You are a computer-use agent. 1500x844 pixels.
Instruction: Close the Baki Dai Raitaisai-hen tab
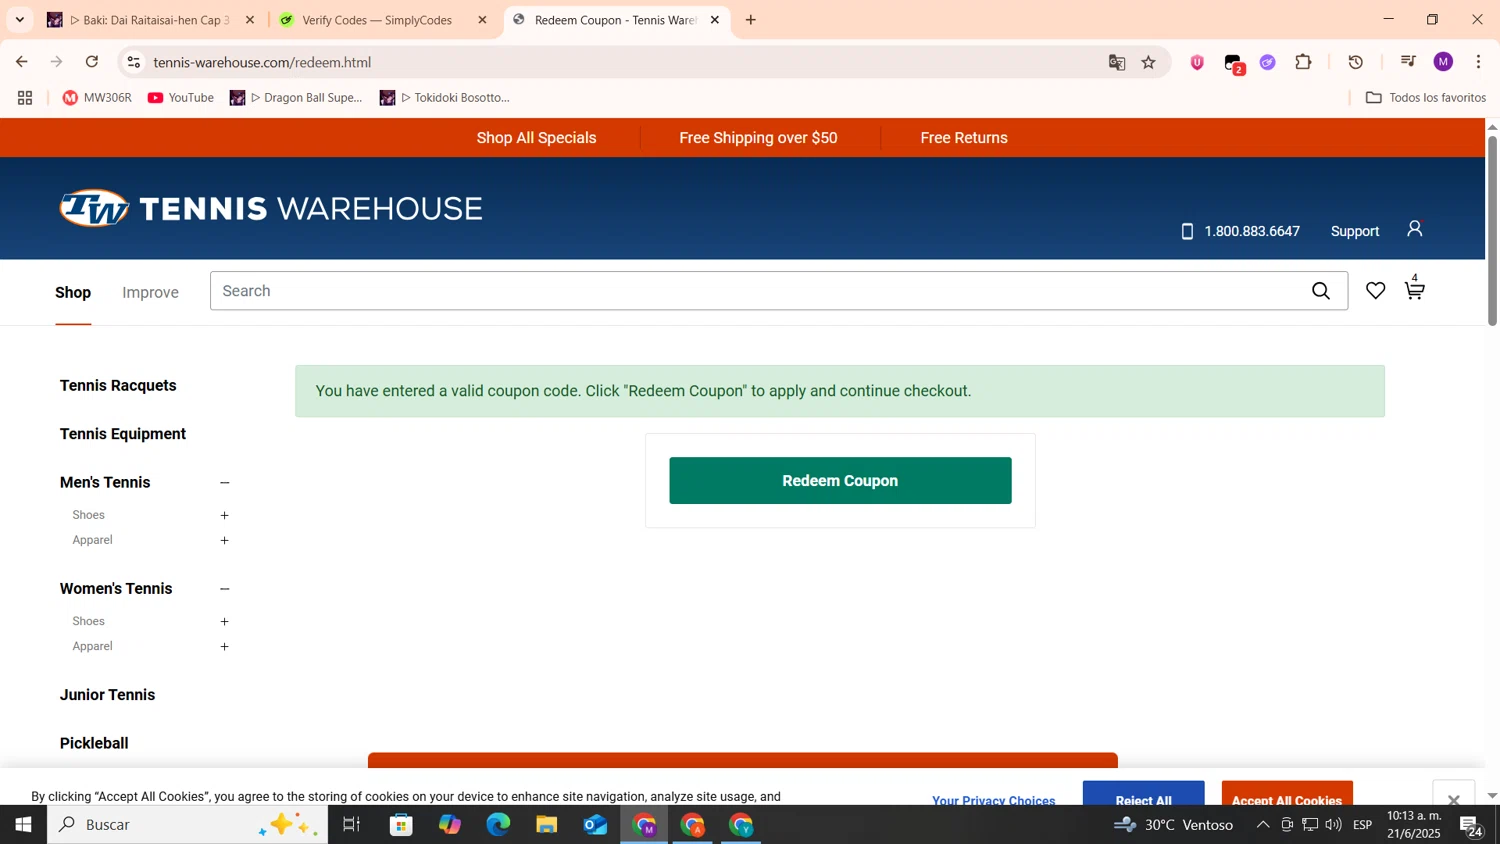(x=250, y=20)
